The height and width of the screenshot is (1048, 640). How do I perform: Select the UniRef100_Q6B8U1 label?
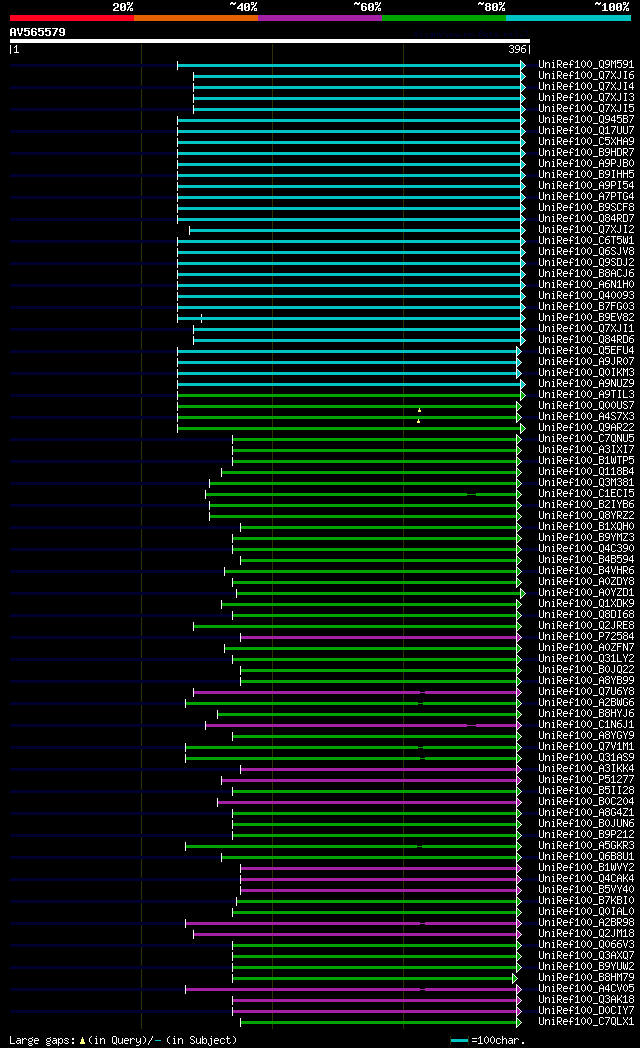(586, 857)
